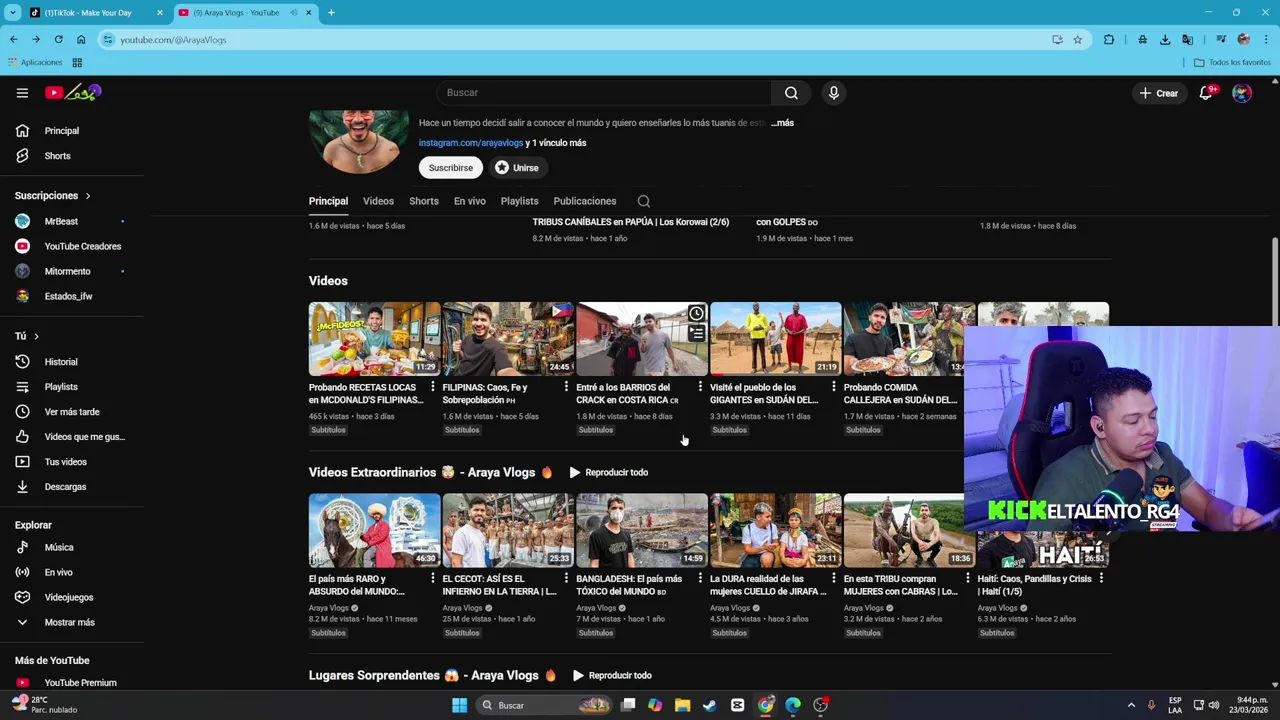
Task: Open Tus videos in sidebar
Action: [66, 462]
